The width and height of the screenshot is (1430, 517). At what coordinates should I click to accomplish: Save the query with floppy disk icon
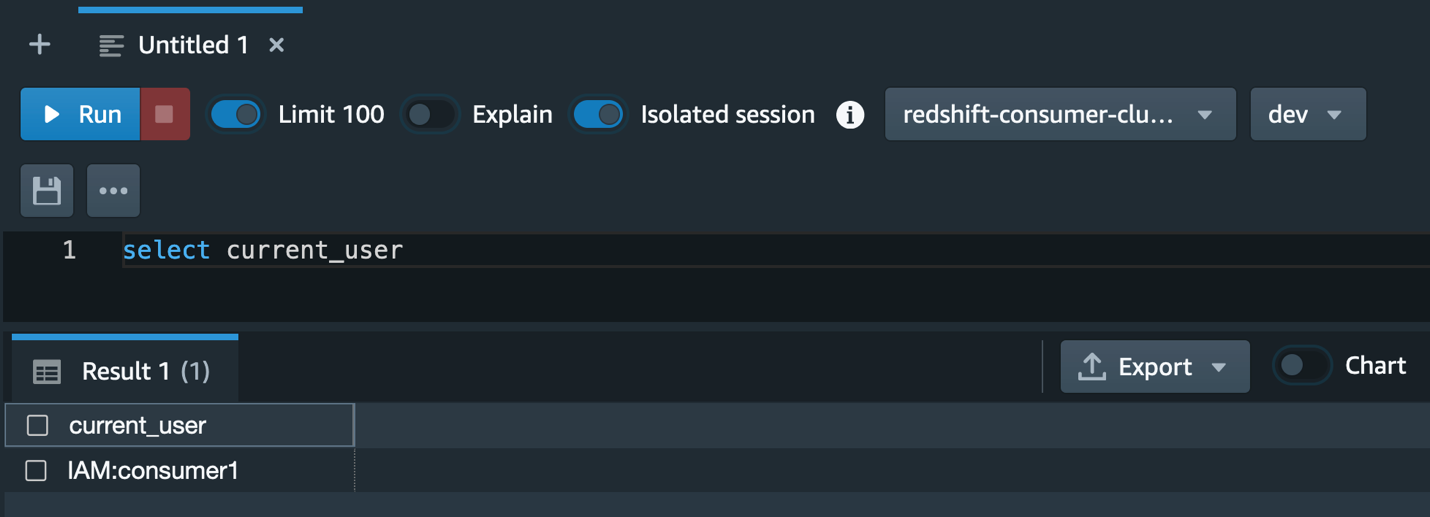pos(47,190)
